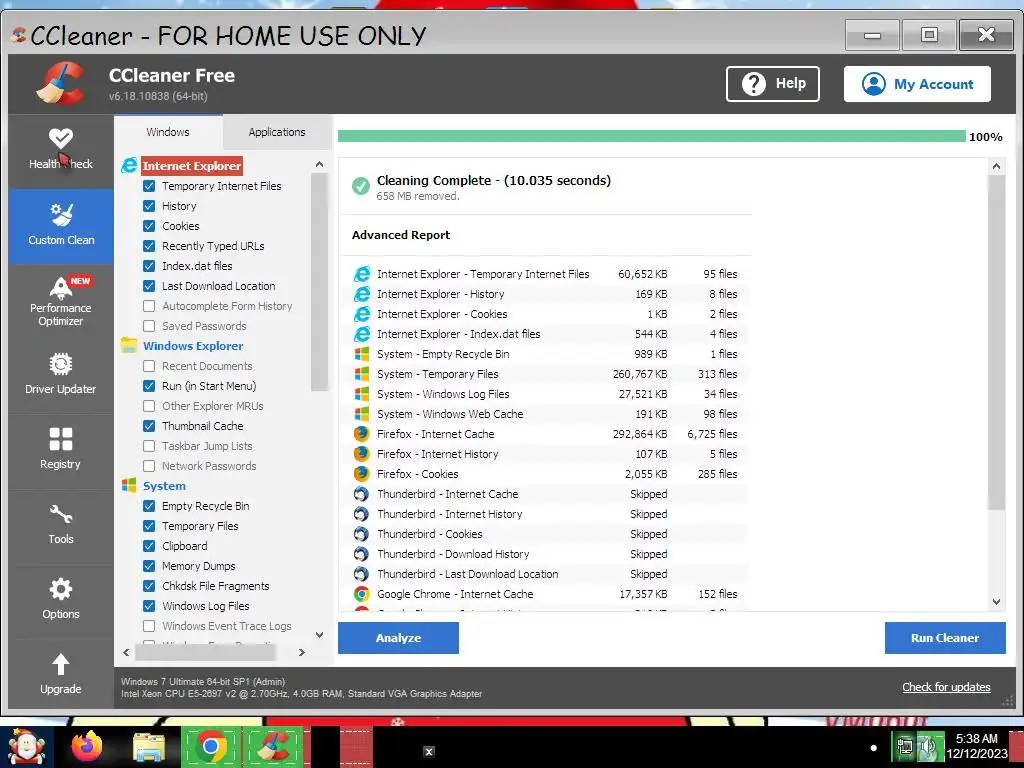The image size is (1024, 768).
Task: Open the Registry cleaner section
Action: point(61,449)
